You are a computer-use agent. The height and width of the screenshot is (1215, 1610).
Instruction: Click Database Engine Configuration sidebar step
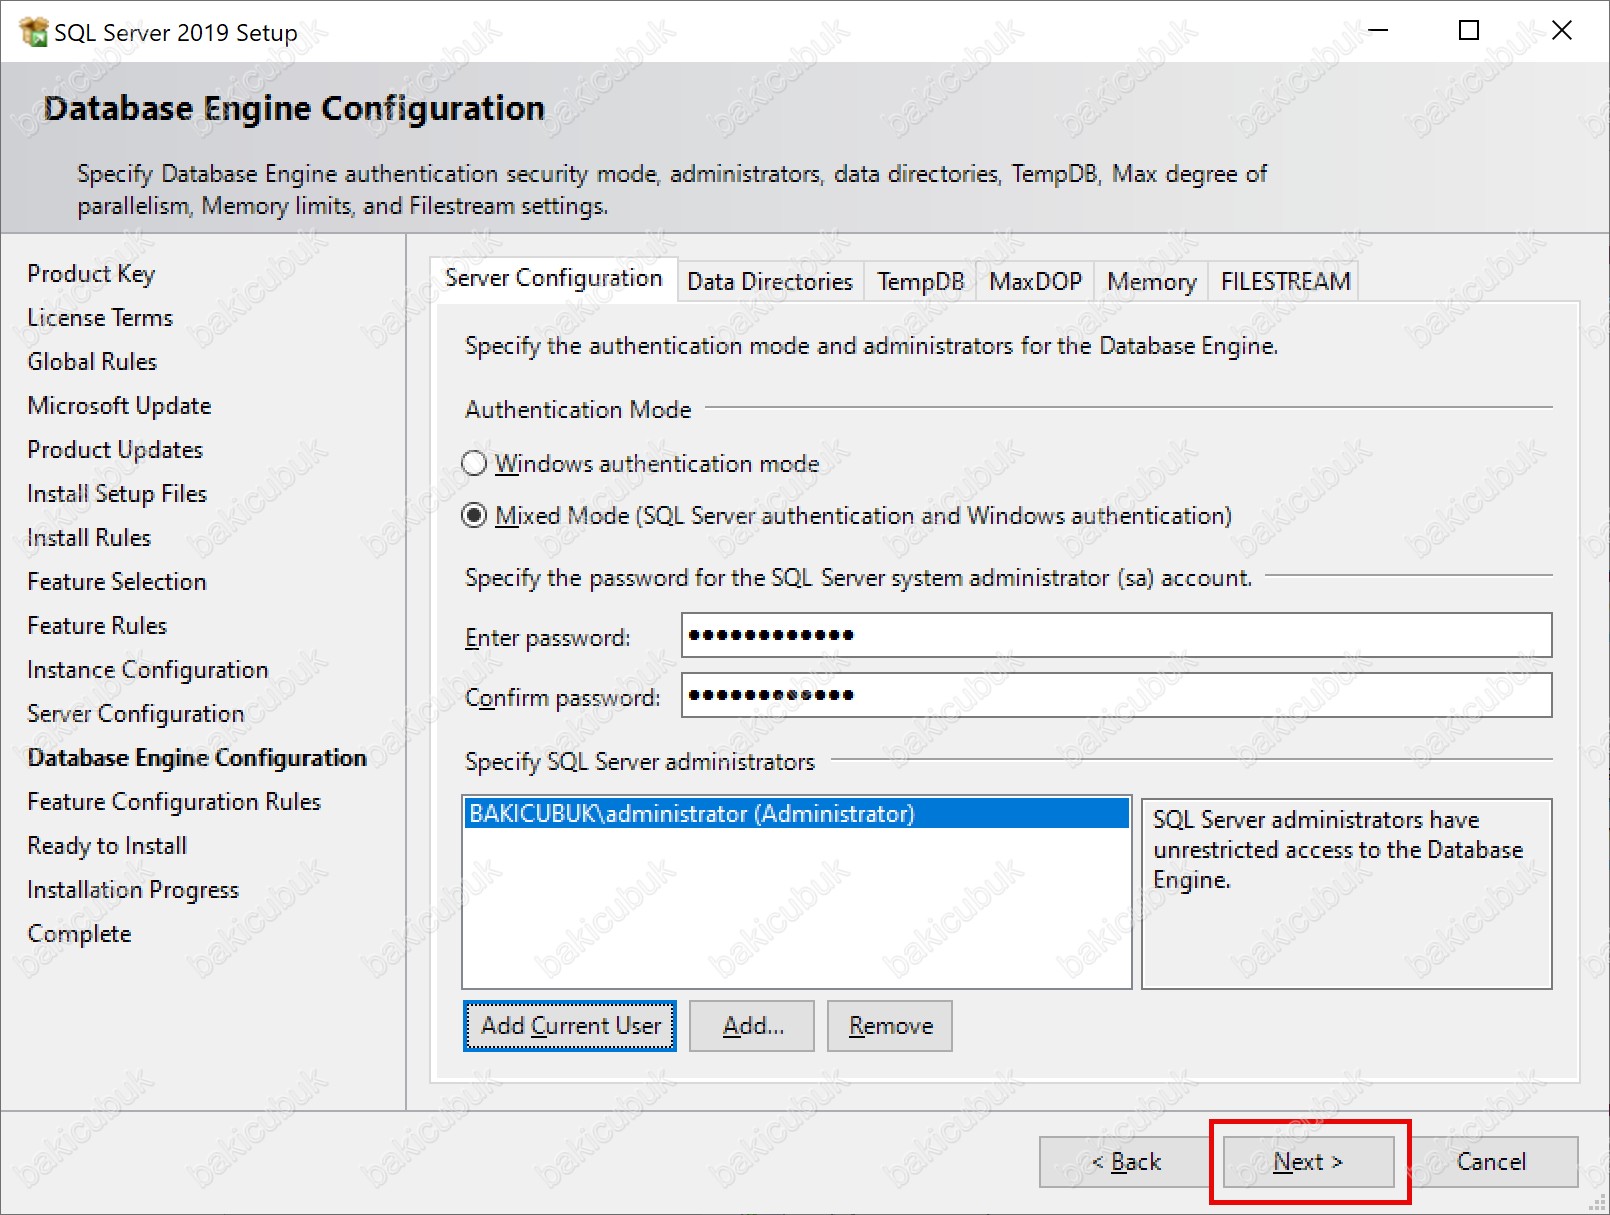[x=197, y=758]
